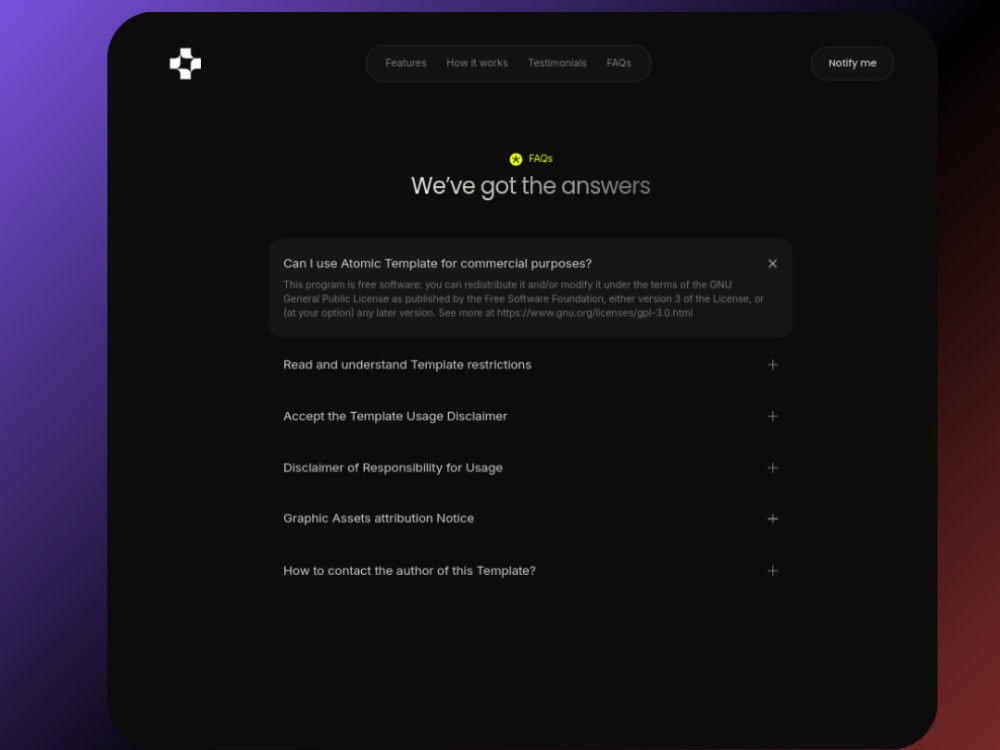The width and height of the screenshot is (1000, 750).
Task: Click plus icon for contact author row
Action: [x=772, y=571]
